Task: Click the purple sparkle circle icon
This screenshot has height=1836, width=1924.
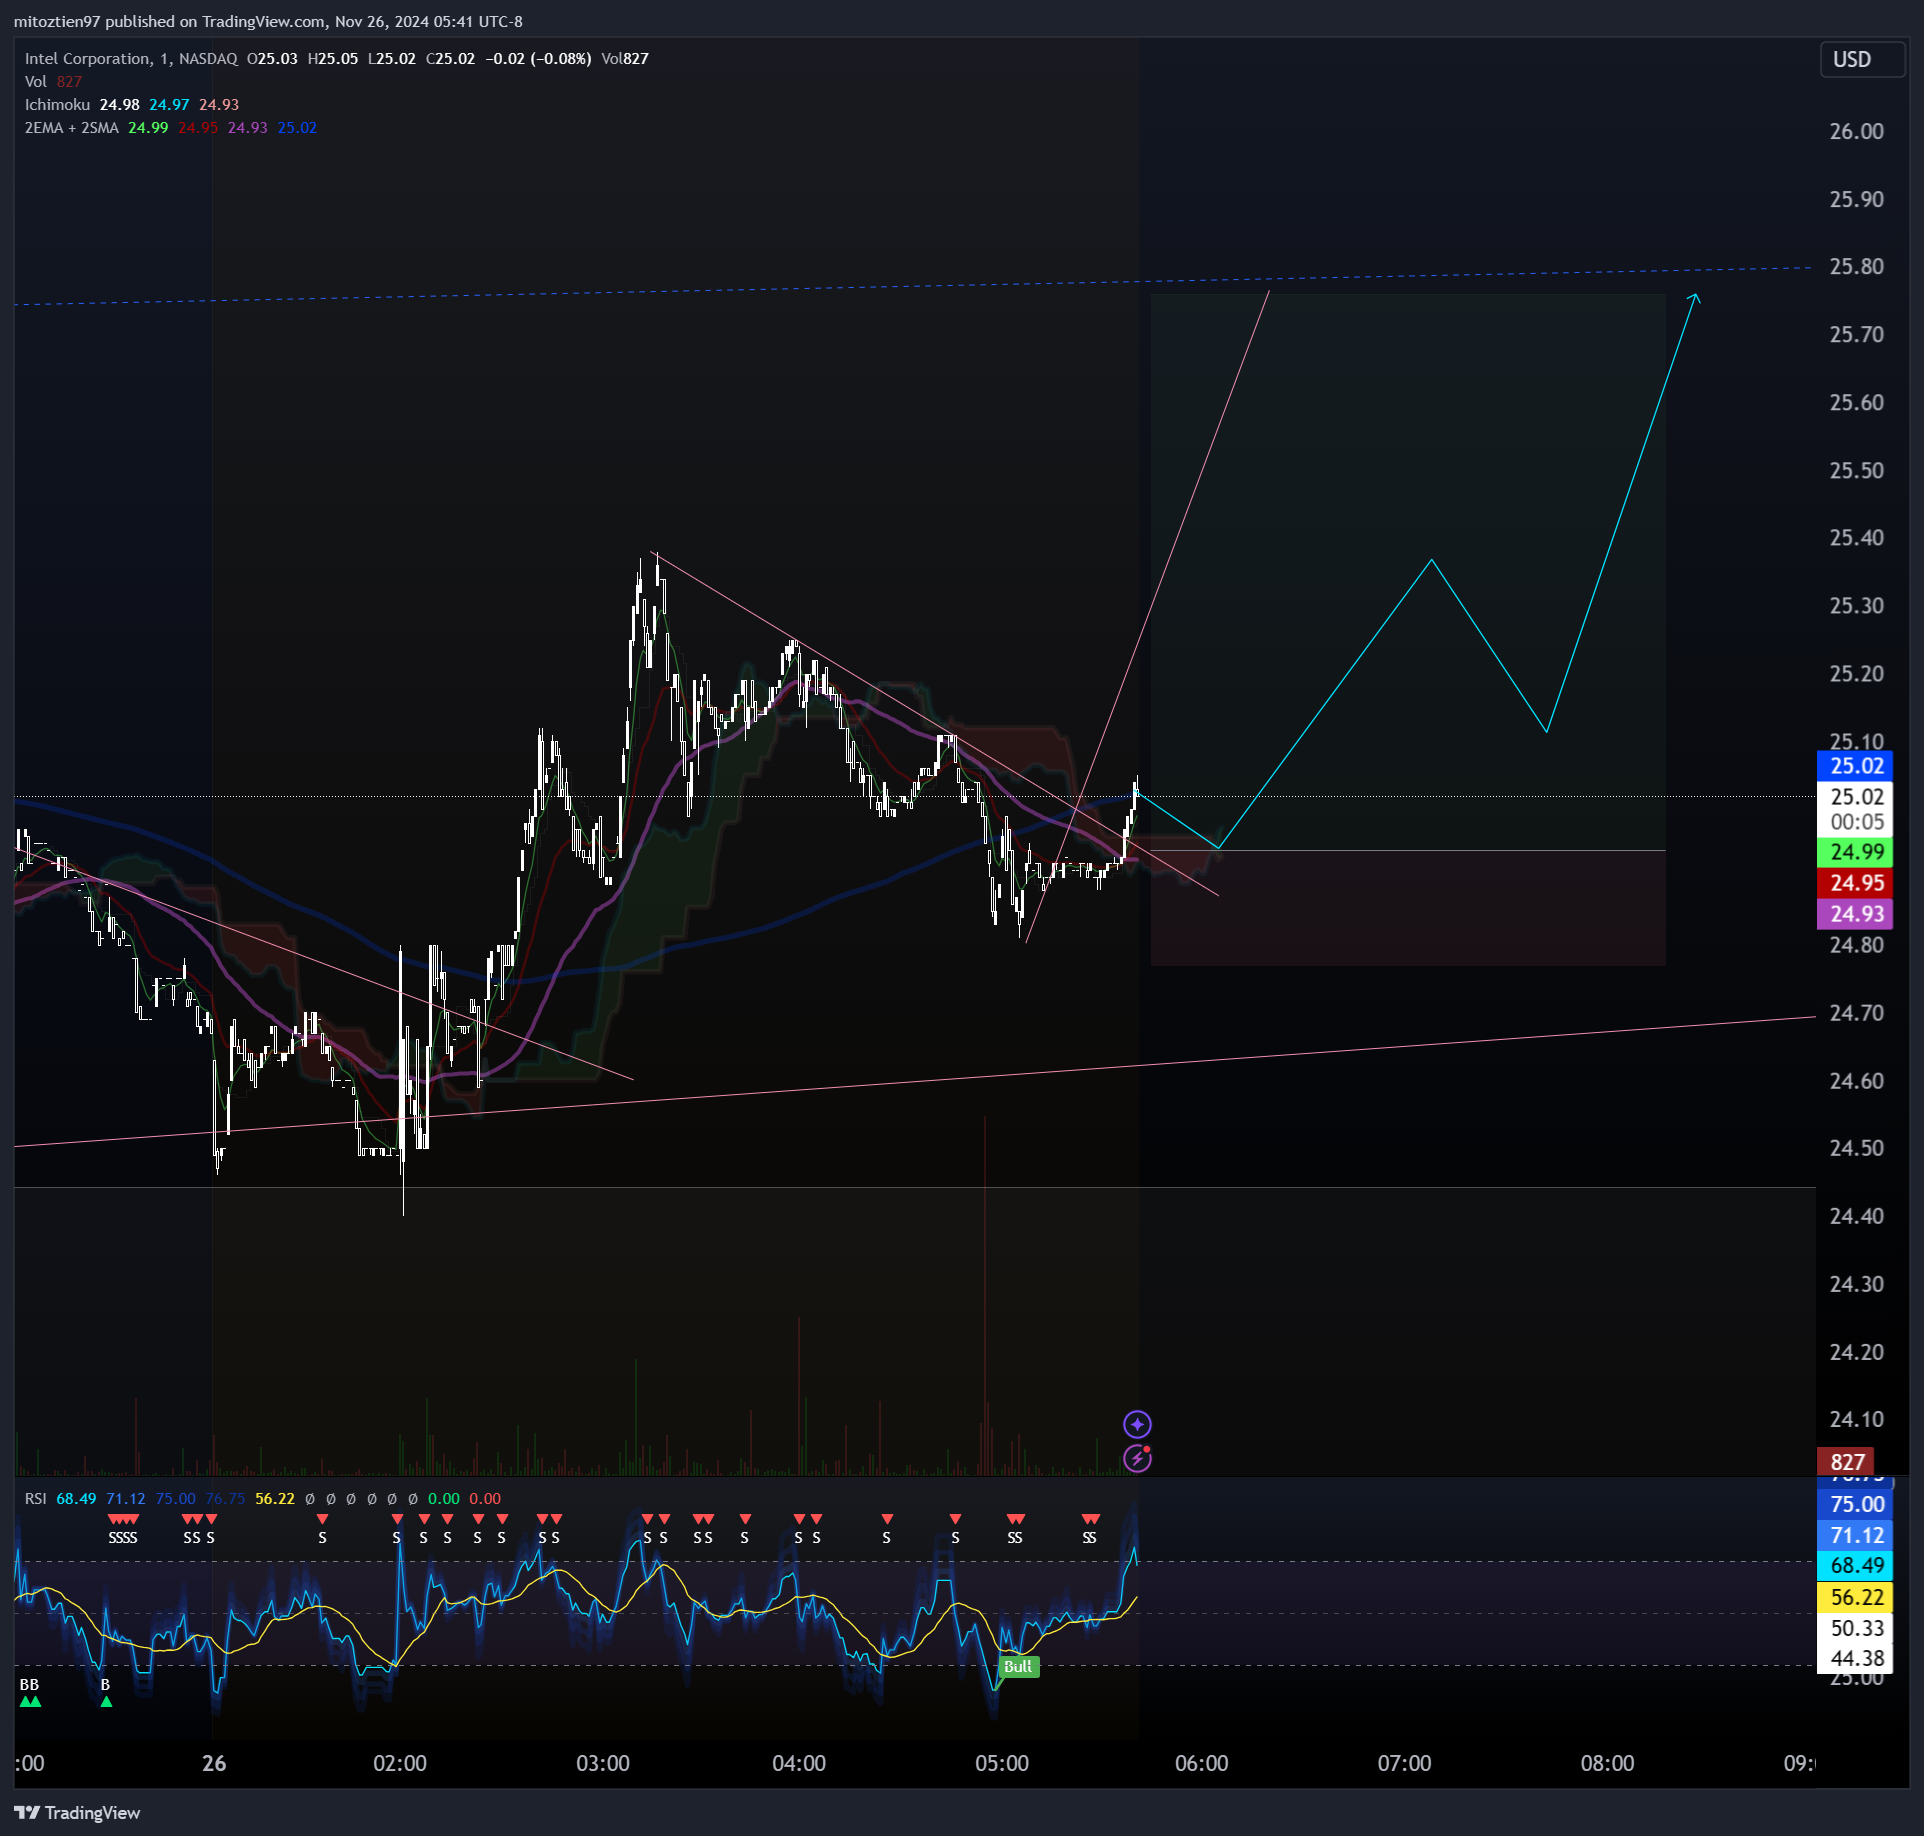Action: point(1137,1424)
